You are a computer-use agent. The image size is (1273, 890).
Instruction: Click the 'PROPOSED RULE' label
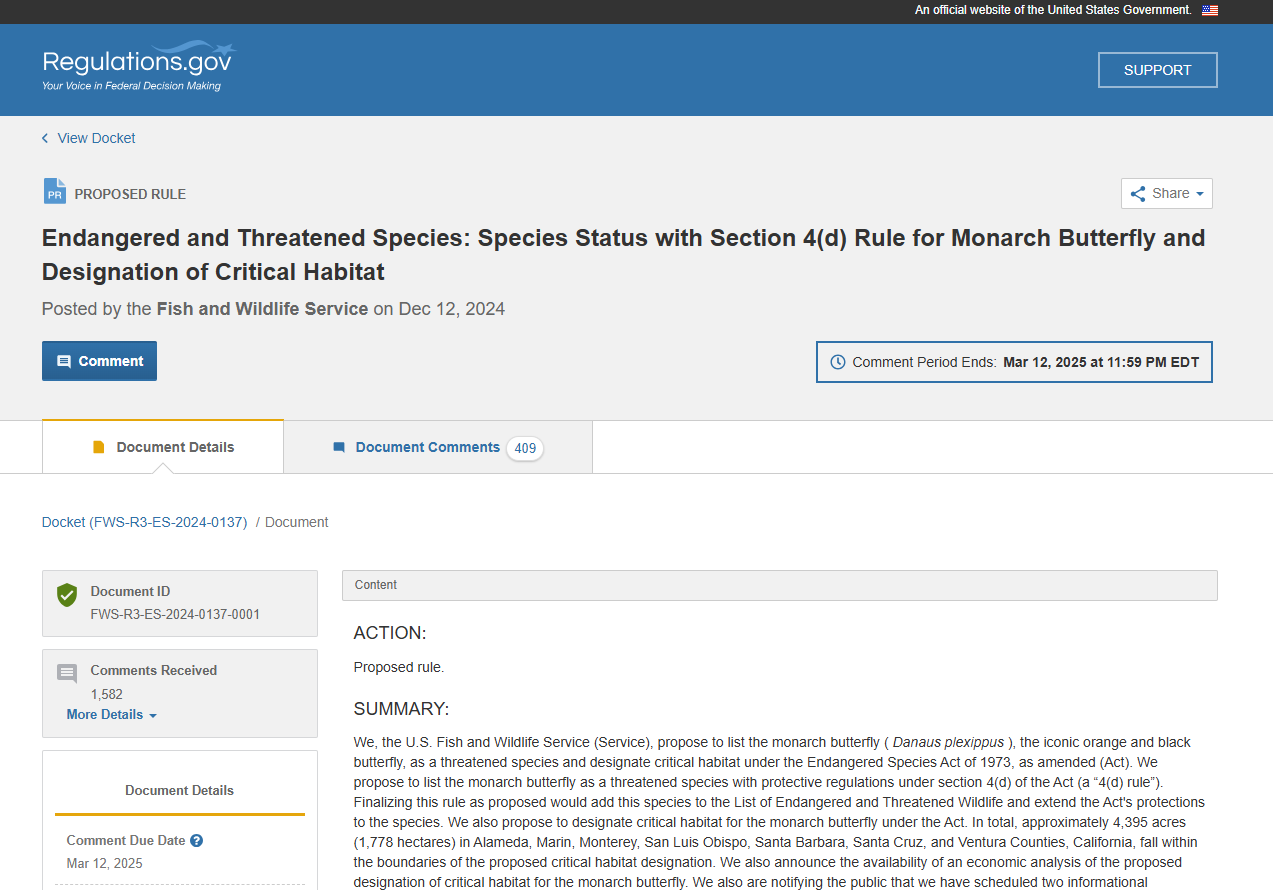[130, 194]
